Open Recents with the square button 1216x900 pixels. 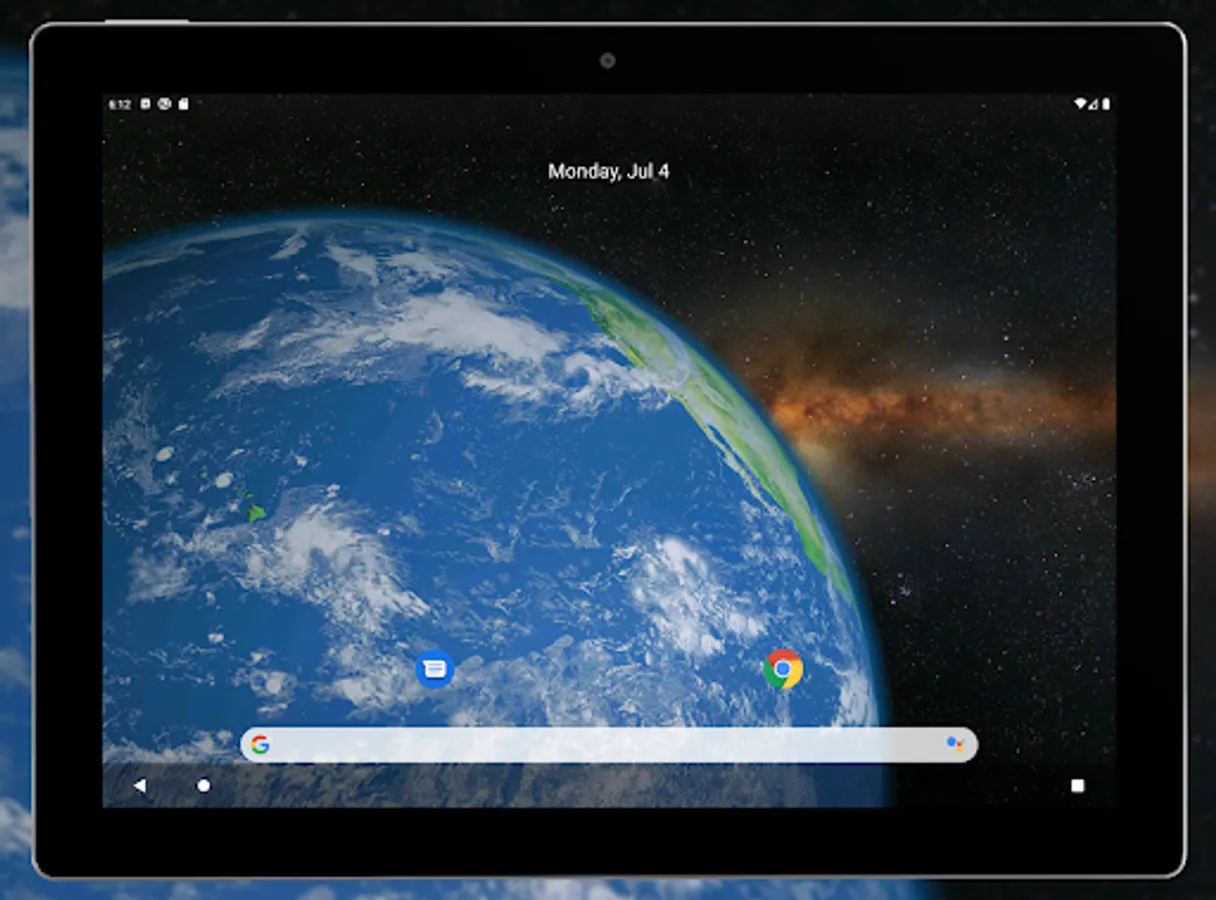(1077, 786)
